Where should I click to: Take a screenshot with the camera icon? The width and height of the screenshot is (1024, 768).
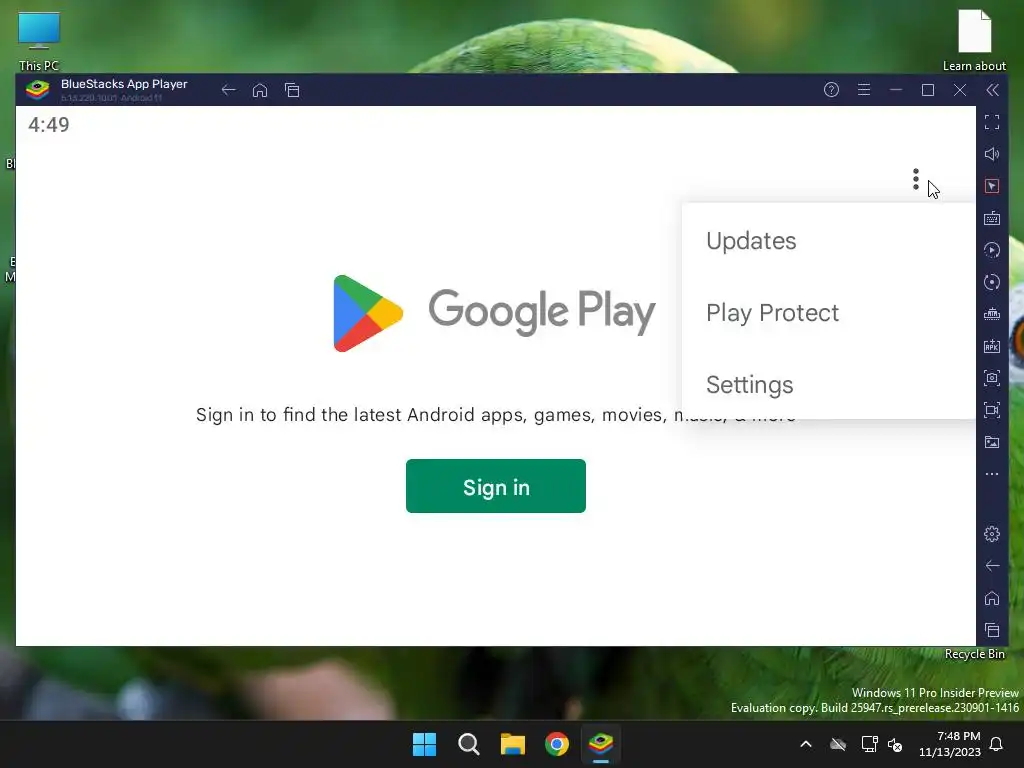(x=991, y=378)
